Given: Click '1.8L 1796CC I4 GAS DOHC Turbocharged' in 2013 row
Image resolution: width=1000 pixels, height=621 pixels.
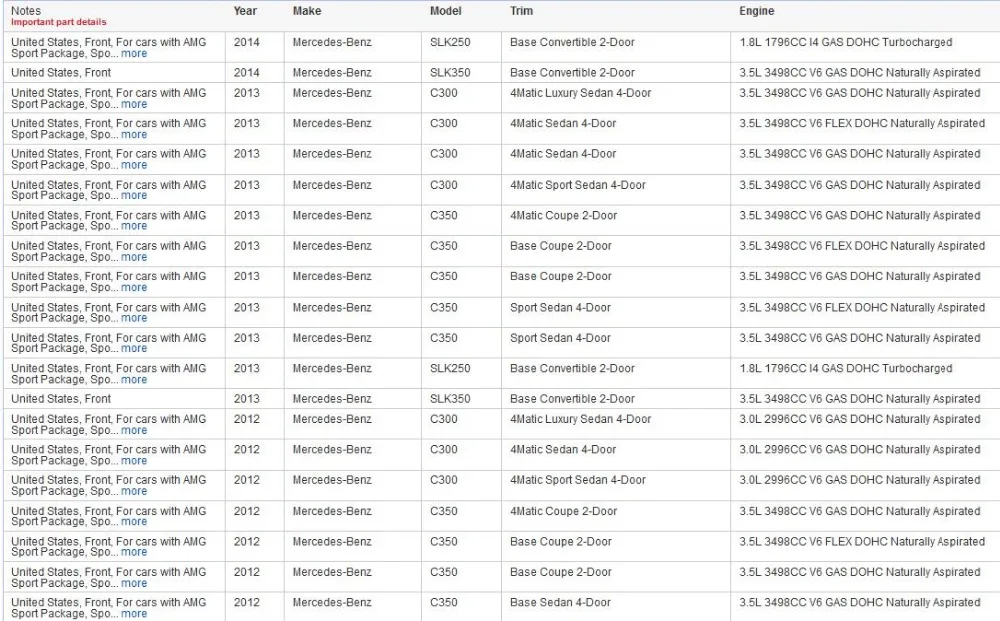Looking at the screenshot, I should pyautogui.click(x=846, y=369).
